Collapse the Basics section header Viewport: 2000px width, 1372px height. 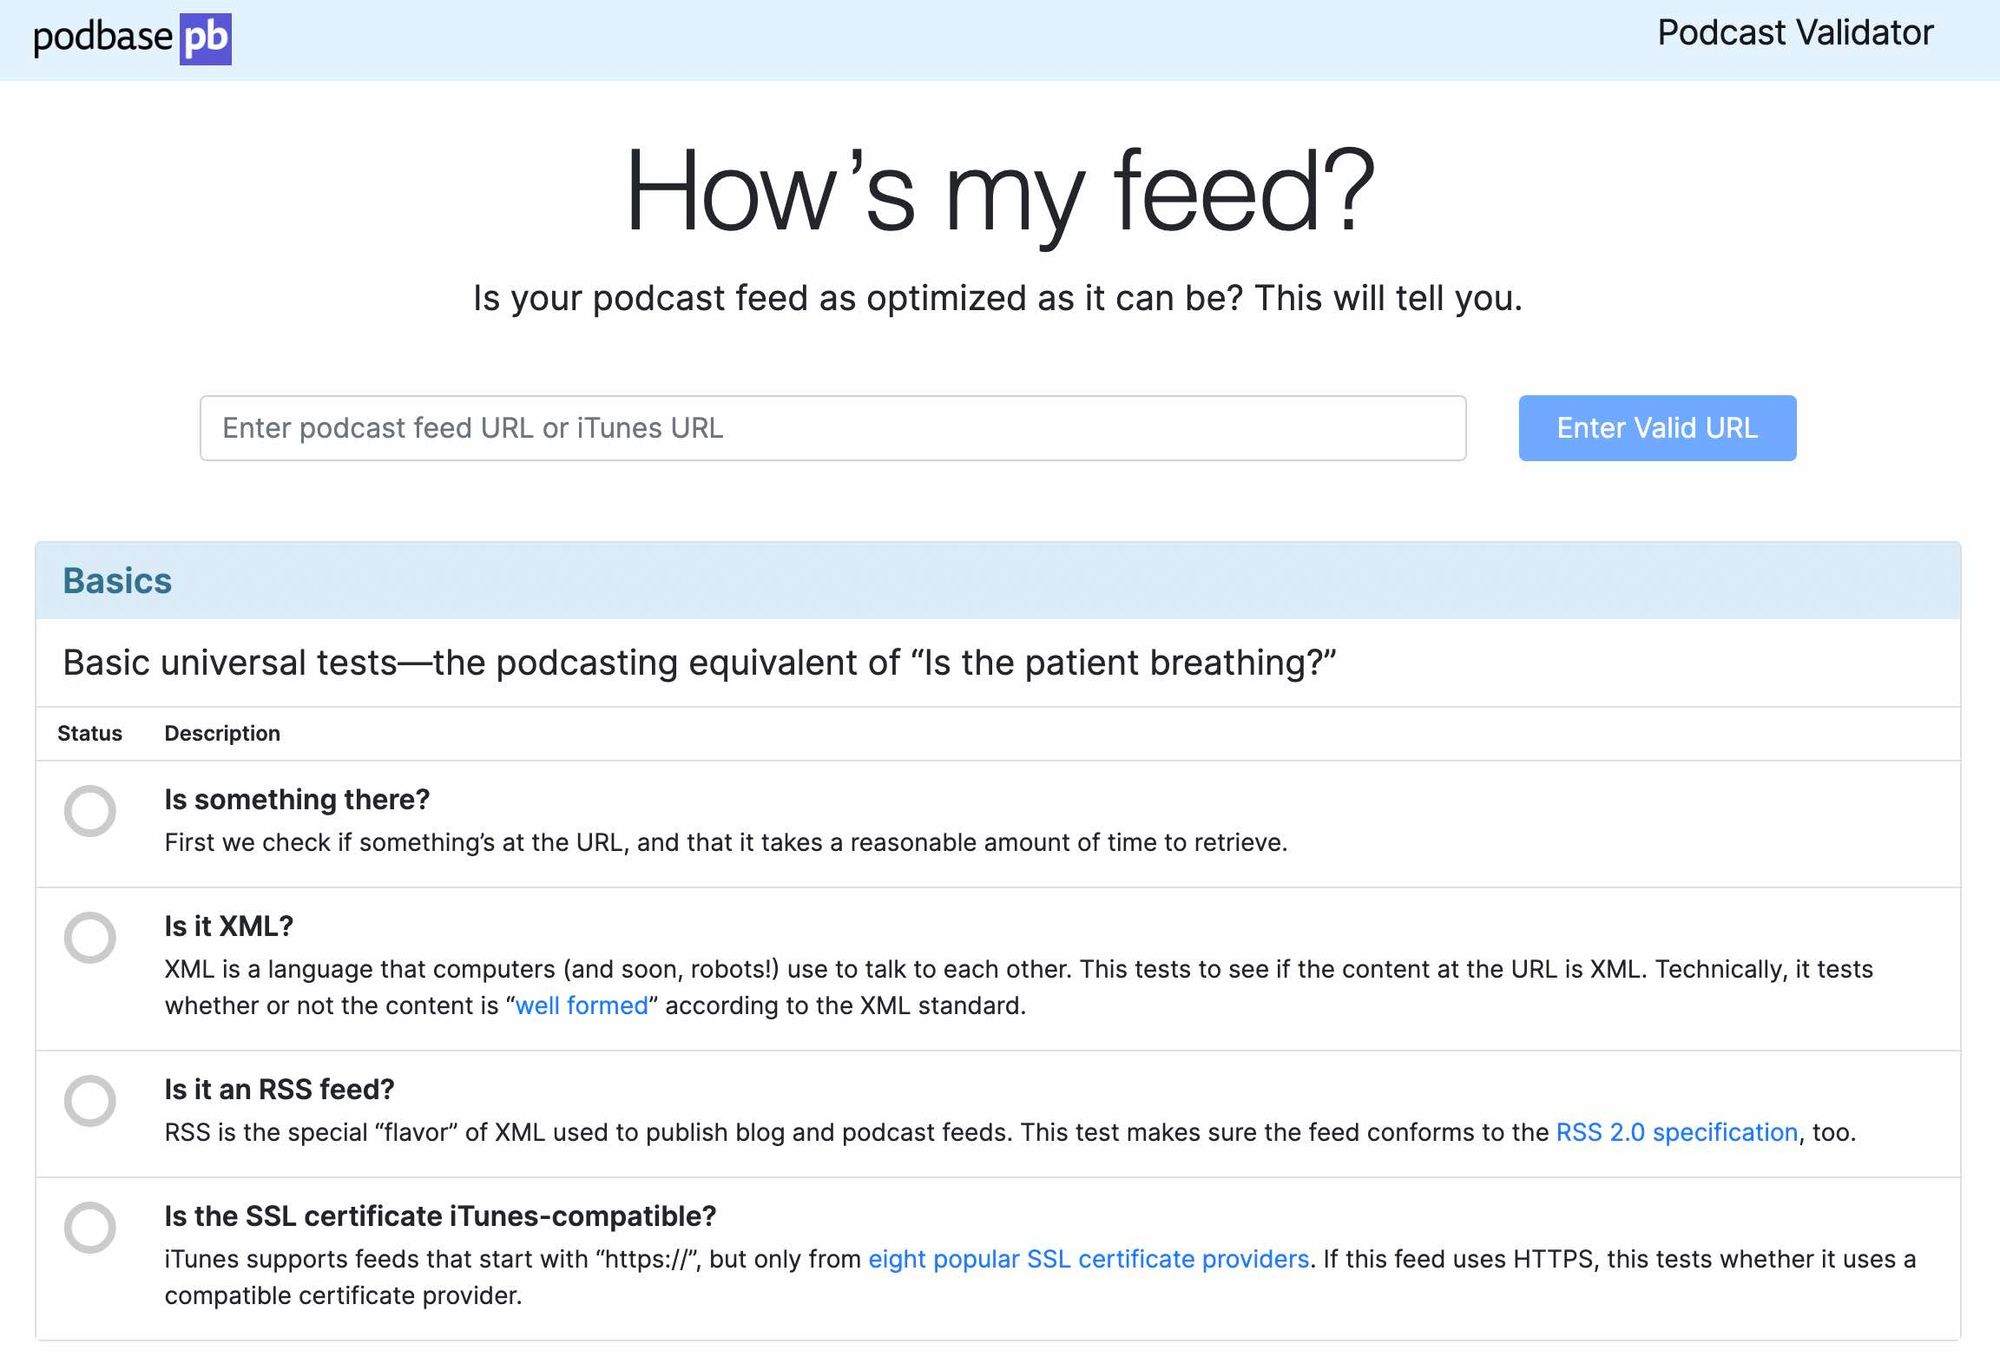117,580
